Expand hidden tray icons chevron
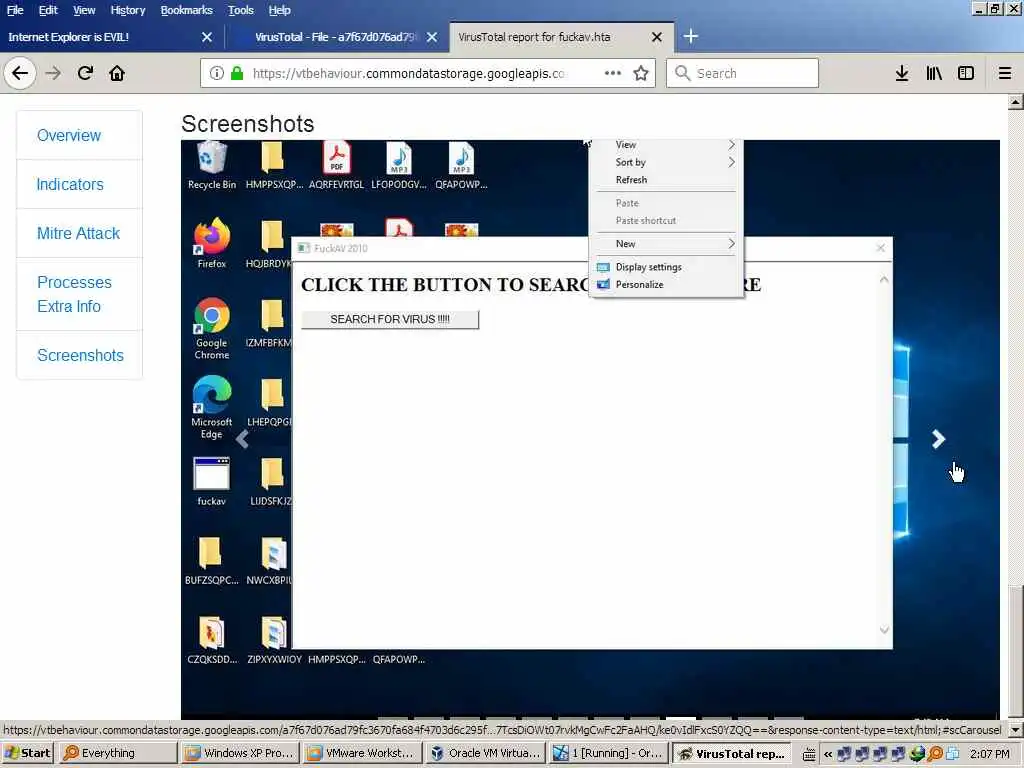 point(827,754)
